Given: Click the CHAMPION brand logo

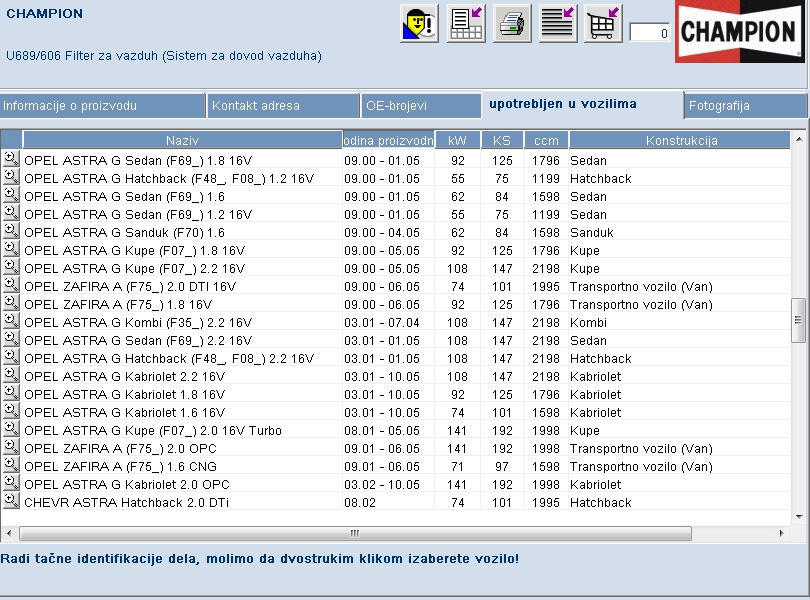Looking at the screenshot, I should click(739, 32).
